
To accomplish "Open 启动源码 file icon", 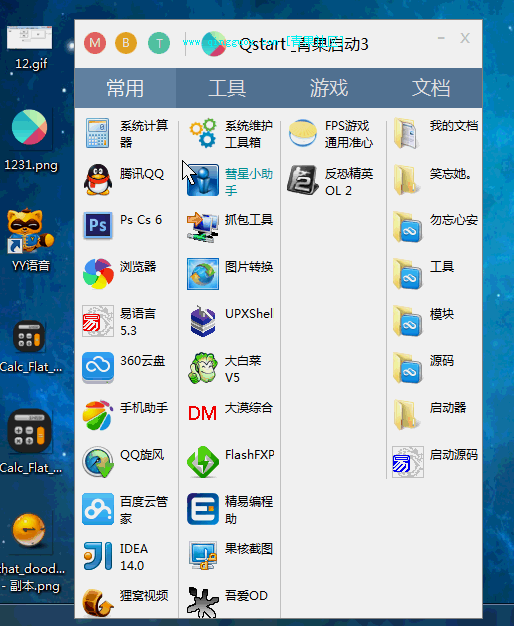I will tap(407, 462).
